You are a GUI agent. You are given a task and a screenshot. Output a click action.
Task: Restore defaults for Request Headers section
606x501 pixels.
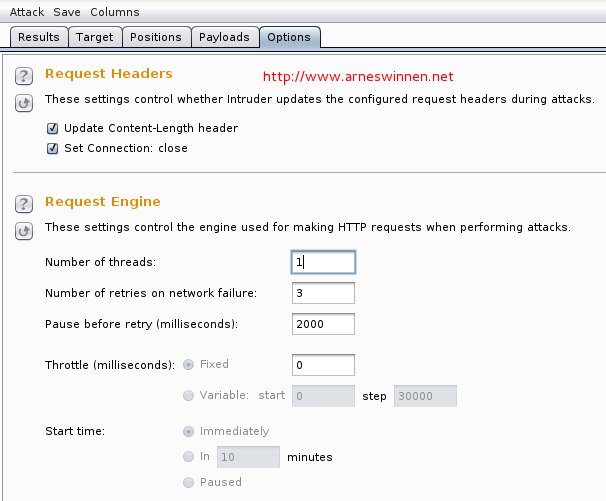click(x=24, y=102)
